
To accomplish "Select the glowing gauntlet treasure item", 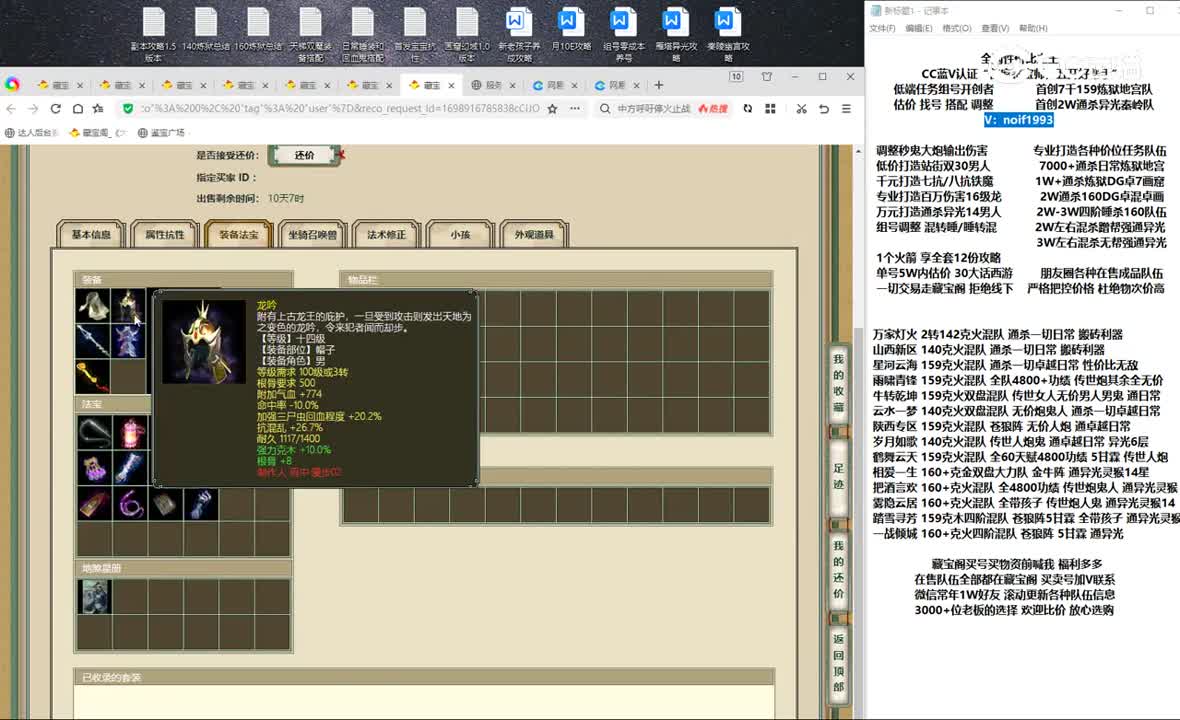I will coord(201,503).
